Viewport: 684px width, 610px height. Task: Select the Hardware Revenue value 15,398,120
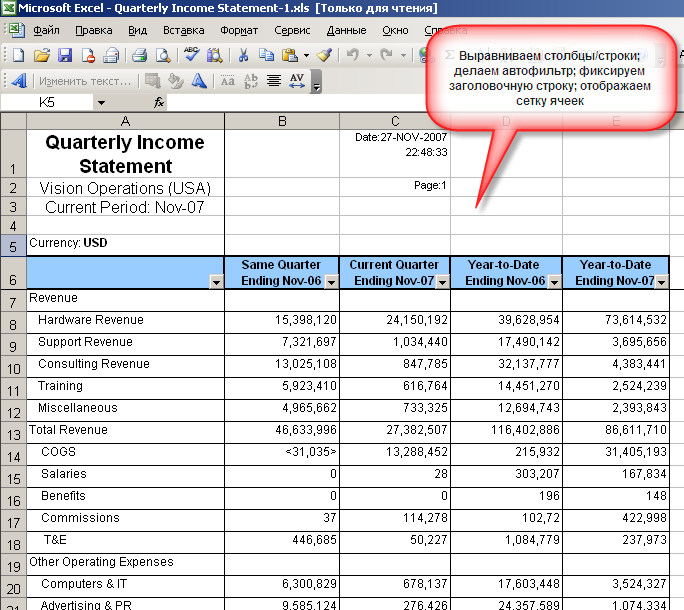point(282,322)
